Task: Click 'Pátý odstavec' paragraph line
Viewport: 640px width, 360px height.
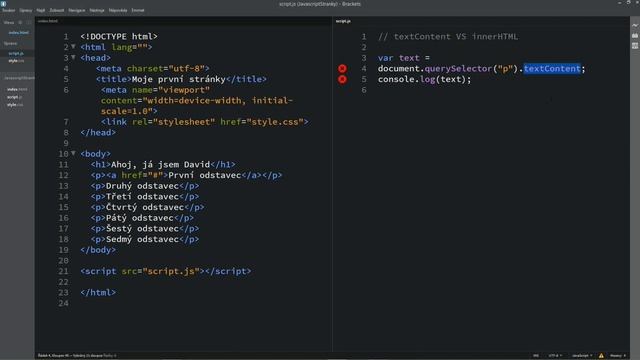Action: [x=142, y=218]
